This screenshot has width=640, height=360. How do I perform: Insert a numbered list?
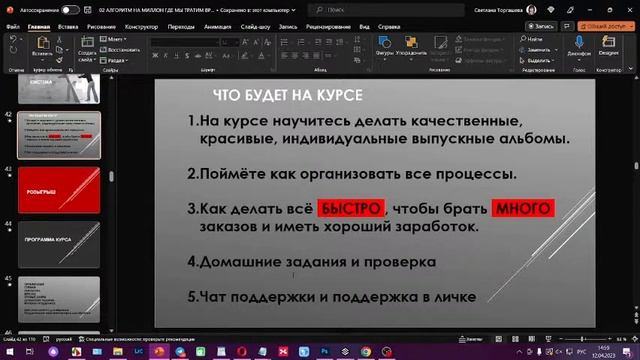pos(301,42)
